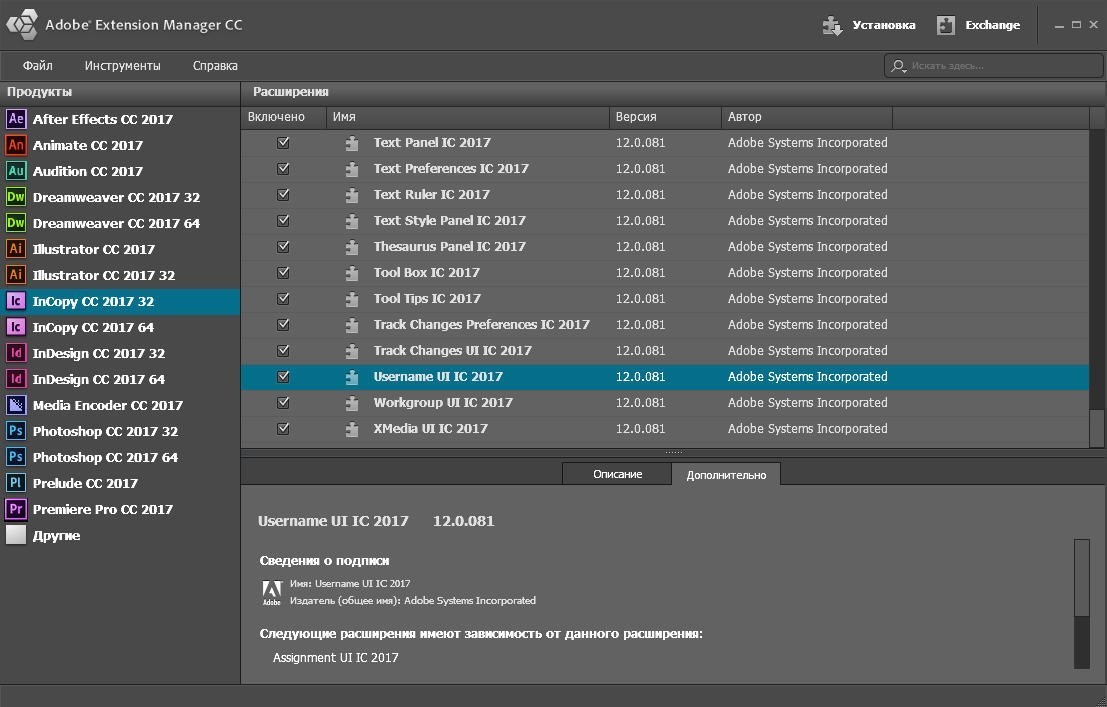
Task: Click the Включено column header
Action: [x=283, y=117]
